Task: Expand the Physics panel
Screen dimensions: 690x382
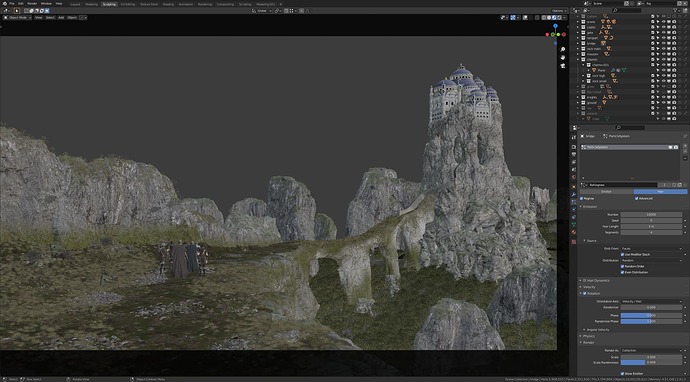Action: [x=588, y=336]
